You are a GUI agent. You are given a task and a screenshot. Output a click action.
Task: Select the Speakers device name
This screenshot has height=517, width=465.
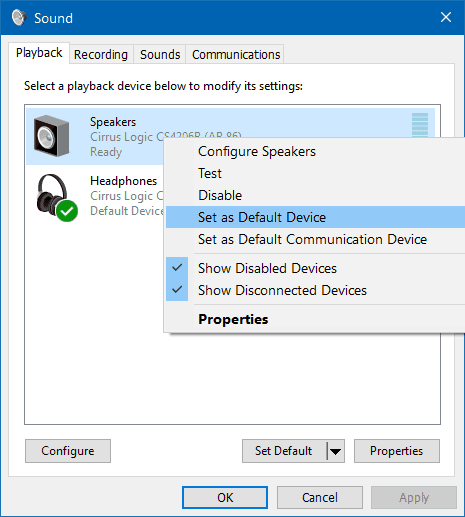(113, 122)
